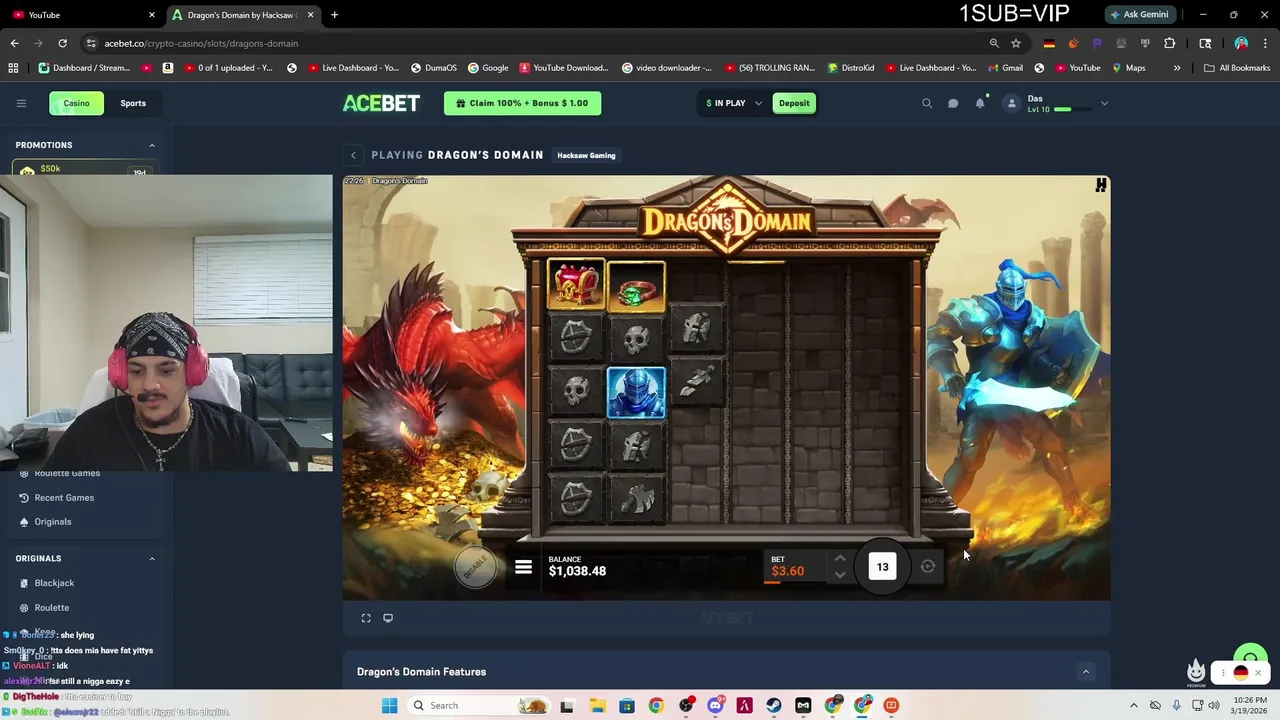This screenshot has width=1280, height=720.
Task: Open a new browser tab
Action: click(x=334, y=15)
